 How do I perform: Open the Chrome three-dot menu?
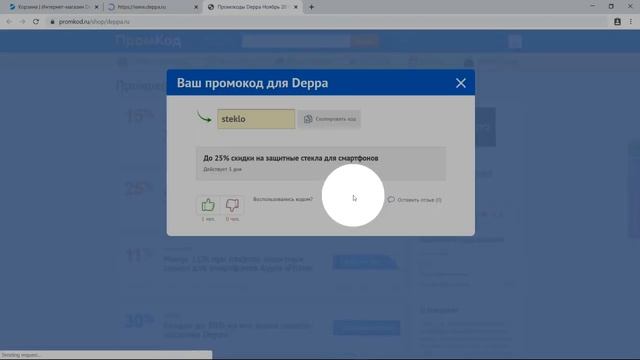click(631, 22)
